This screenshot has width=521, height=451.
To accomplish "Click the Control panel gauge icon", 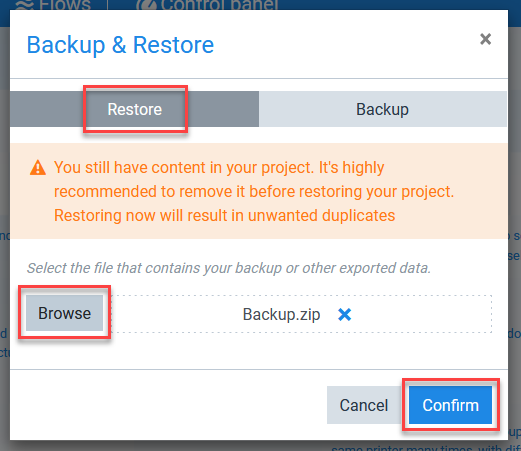I will (x=146, y=5).
